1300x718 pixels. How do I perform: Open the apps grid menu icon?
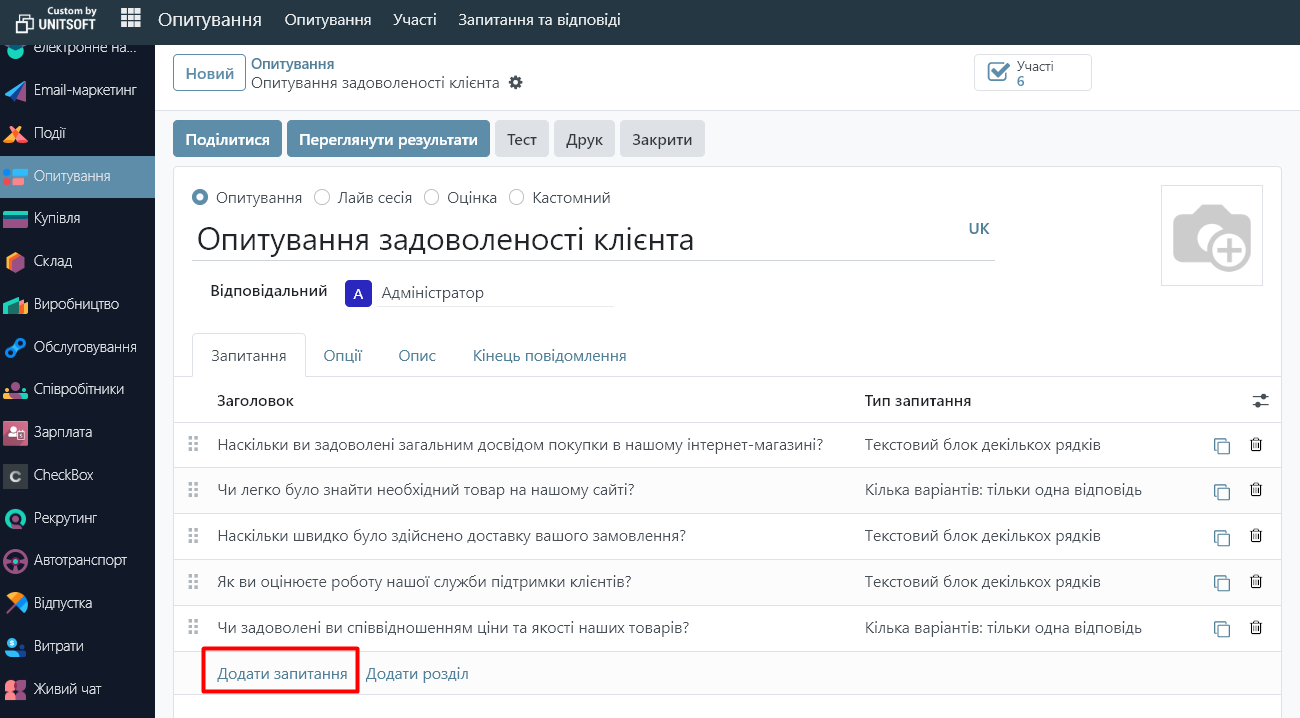coord(130,19)
